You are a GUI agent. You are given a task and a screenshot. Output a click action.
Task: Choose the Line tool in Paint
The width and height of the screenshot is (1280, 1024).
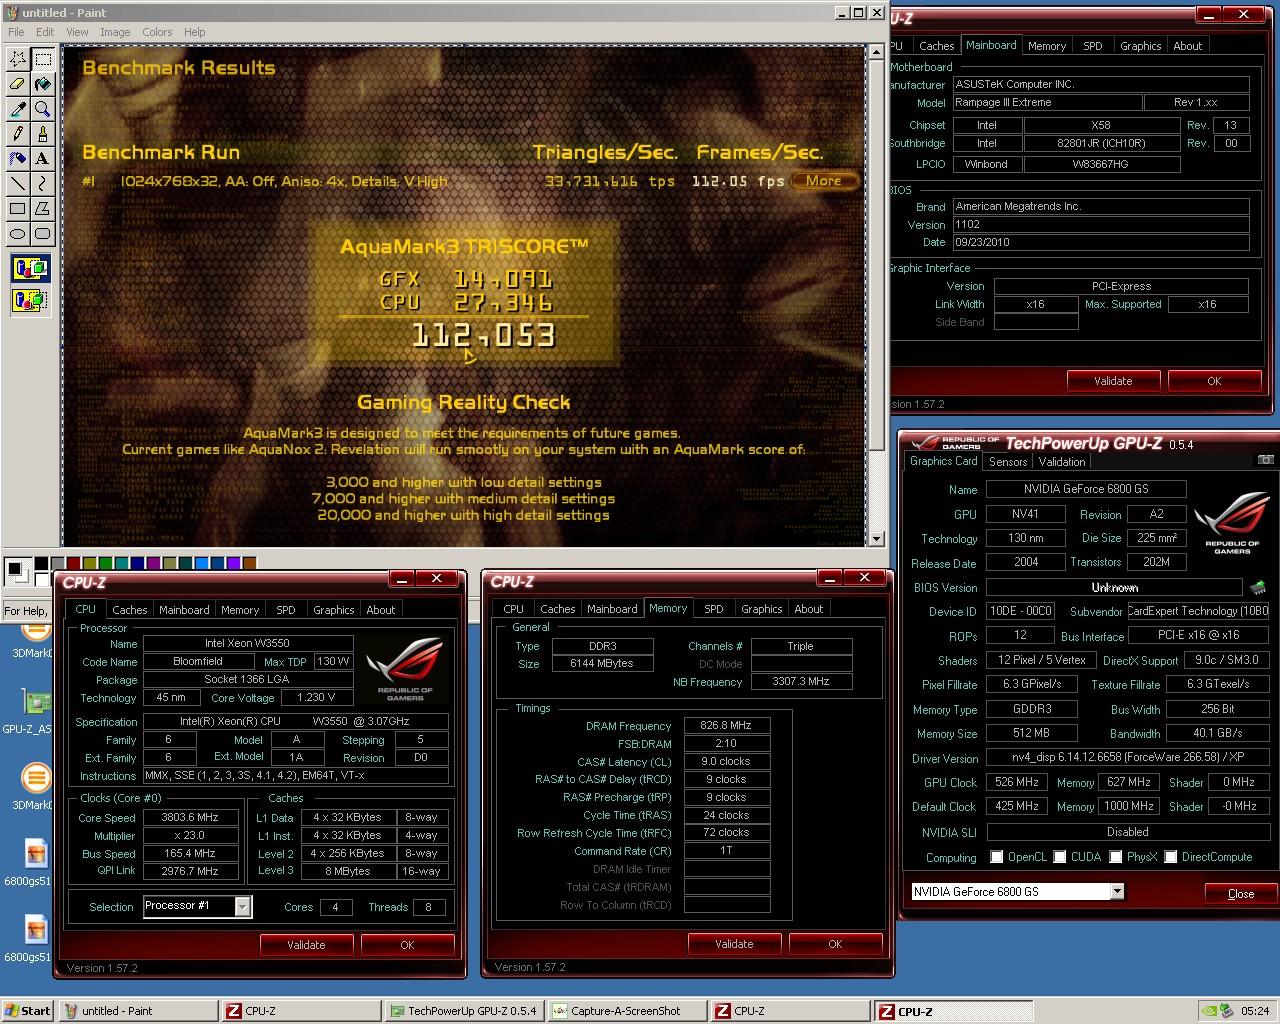point(18,184)
